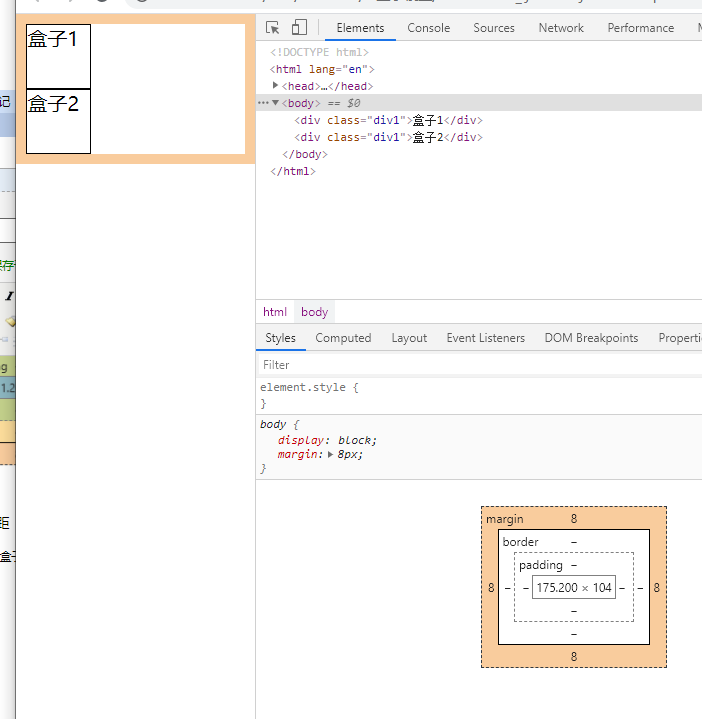702x719 pixels.
Task: Open the Network tab
Action: pos(561,28)
